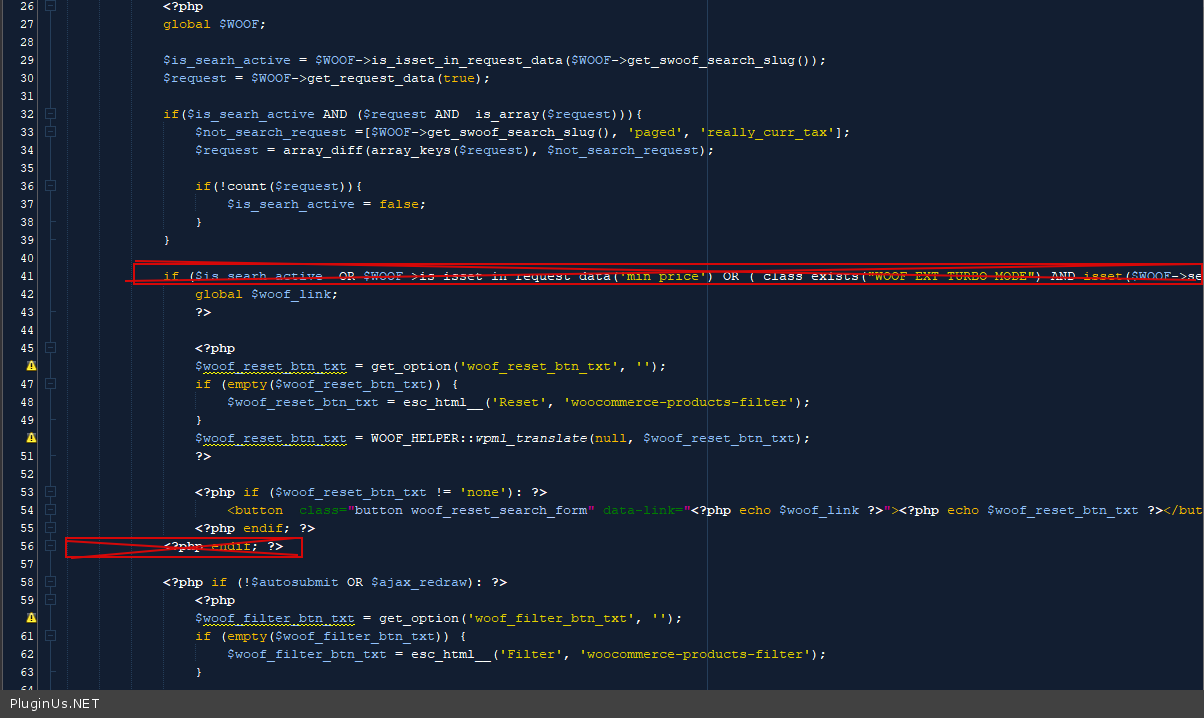Click line number 27 in the gutter

[27, 24]
